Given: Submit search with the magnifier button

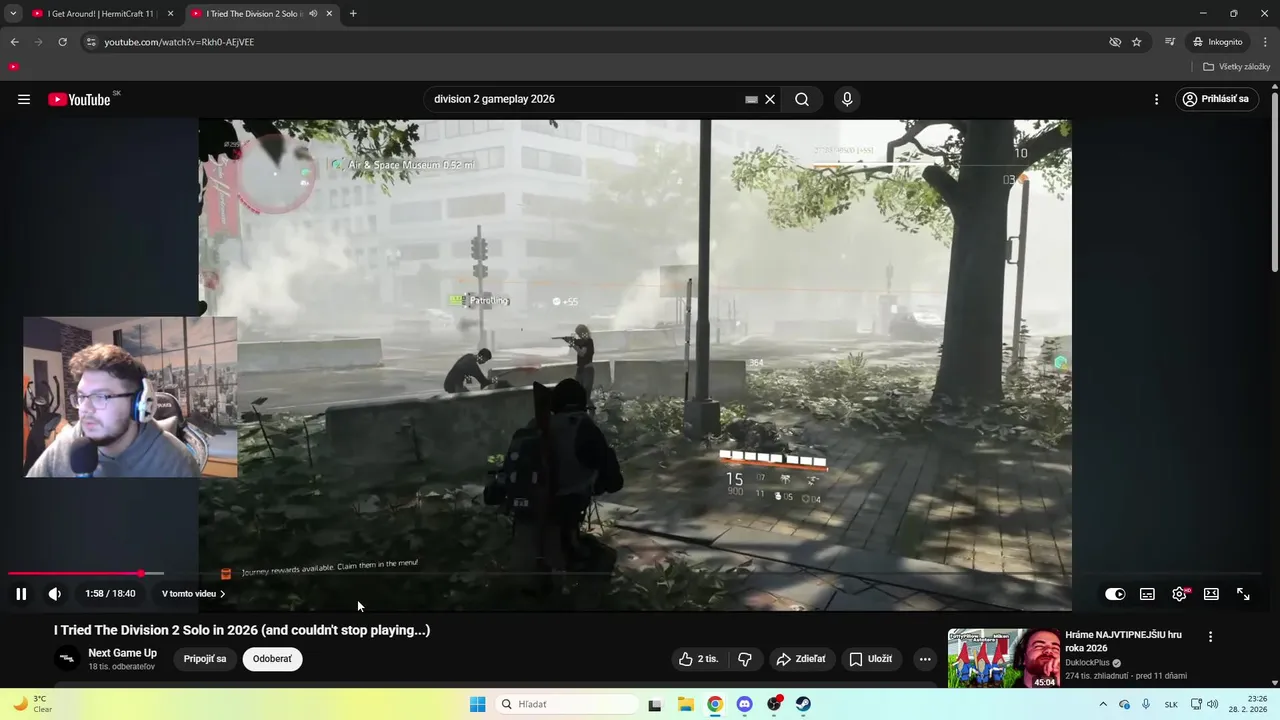Looking at the screenshot, I should [802, 99].
